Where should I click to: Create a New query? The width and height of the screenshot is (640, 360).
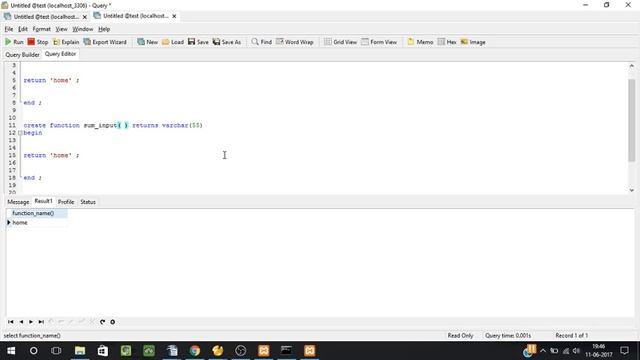[147, 42]
